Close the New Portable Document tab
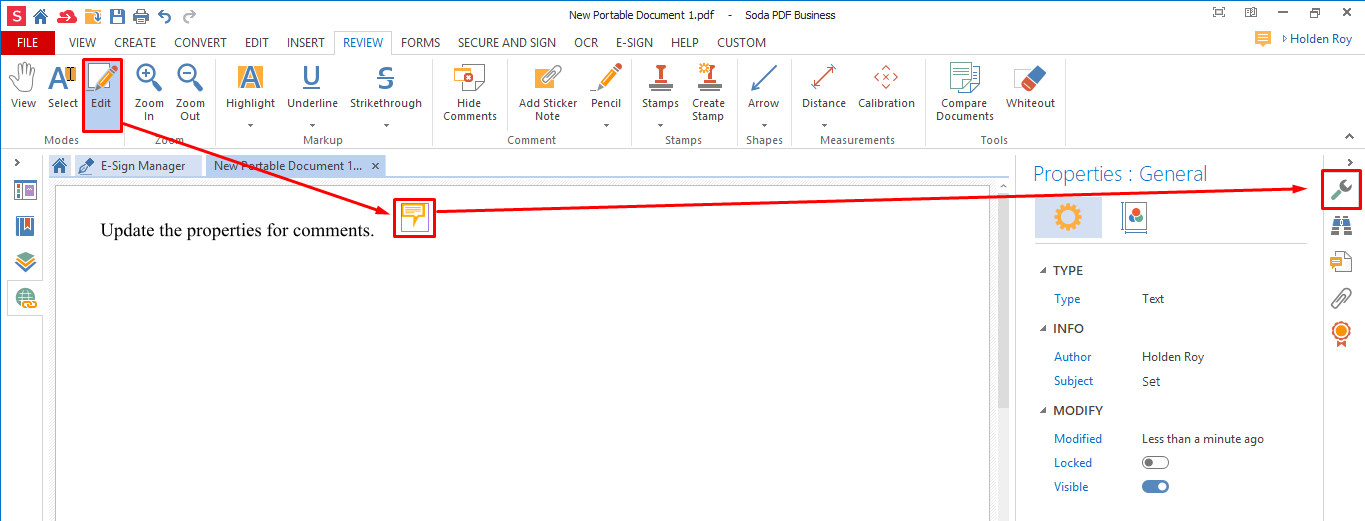 click(375, 166)
